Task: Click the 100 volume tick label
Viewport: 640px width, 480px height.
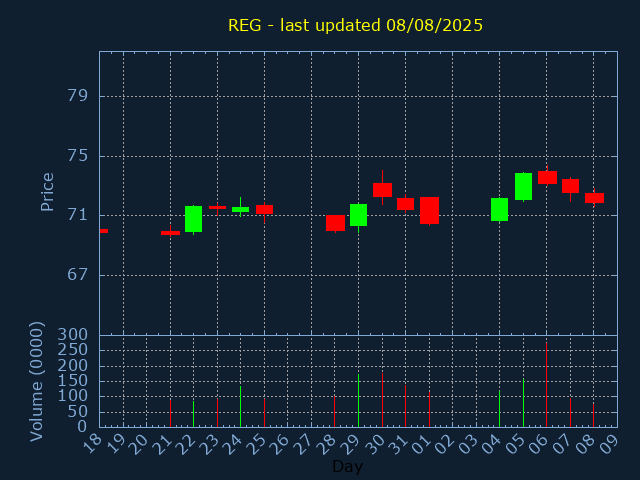Action: point(73,396)
